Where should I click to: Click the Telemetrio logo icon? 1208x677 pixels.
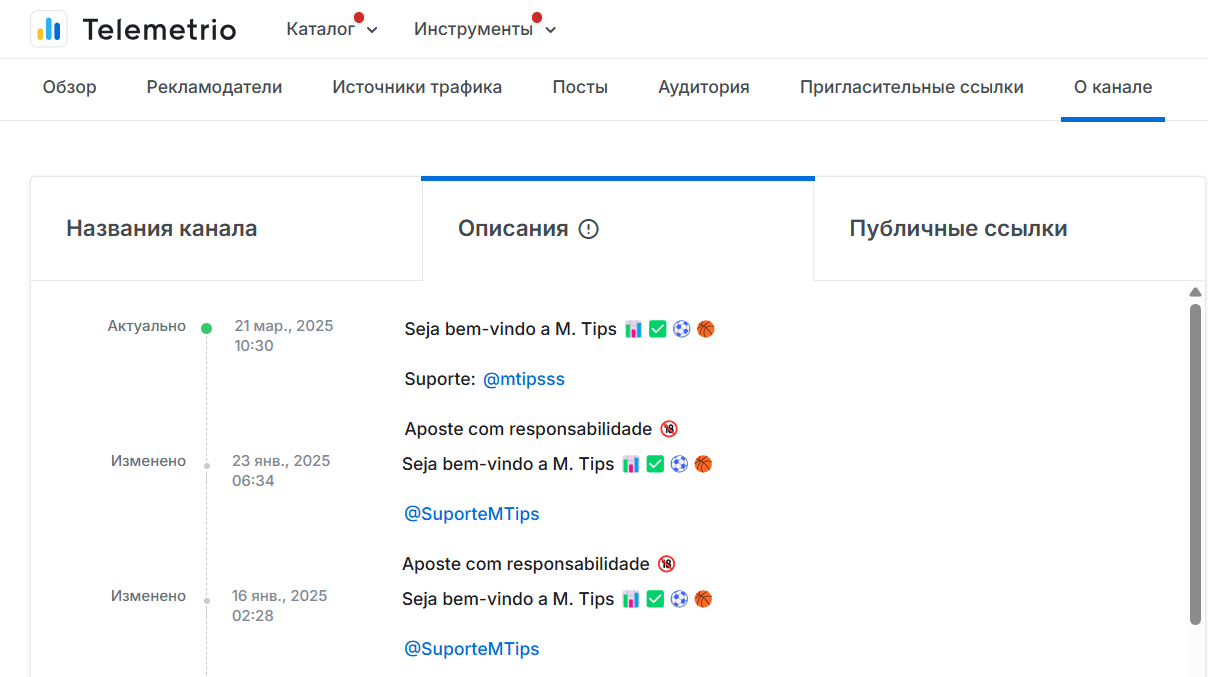(49, 29)
